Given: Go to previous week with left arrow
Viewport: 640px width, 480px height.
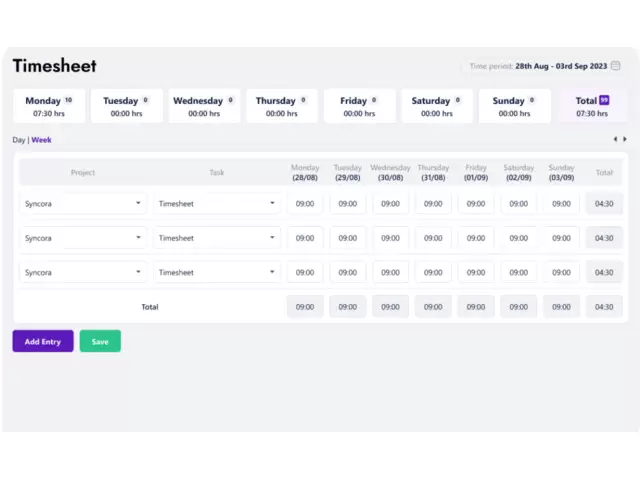Looking at the screenshot, I should click(x=615, y=139).
